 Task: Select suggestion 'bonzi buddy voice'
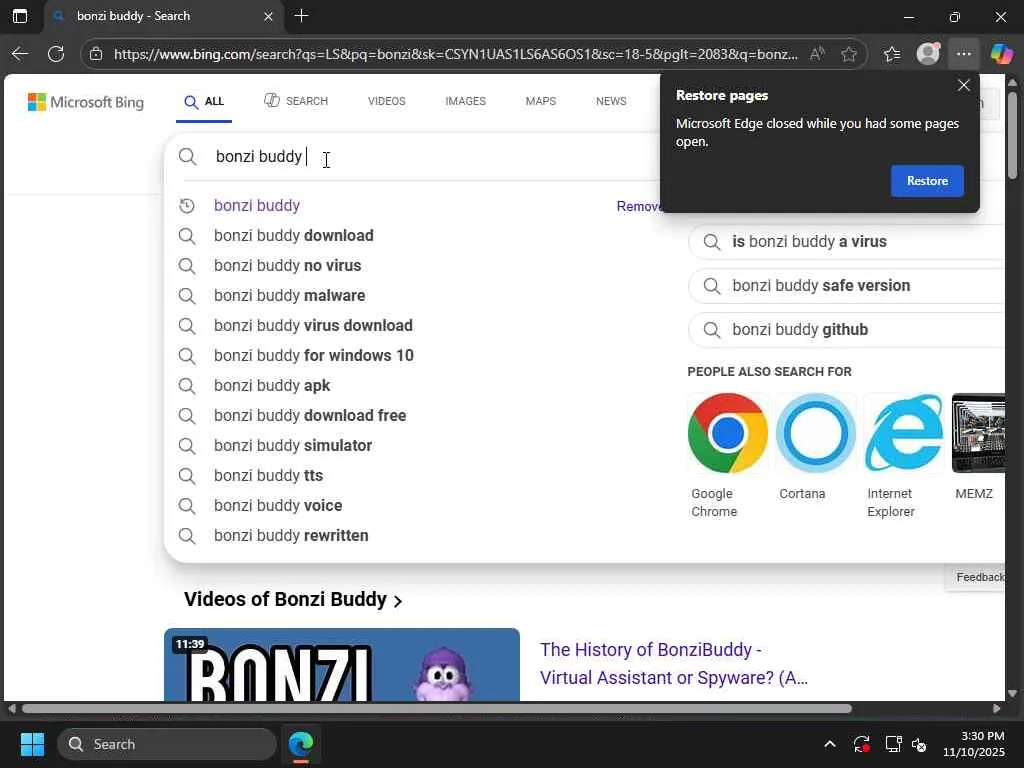click(x=278, y=506)
